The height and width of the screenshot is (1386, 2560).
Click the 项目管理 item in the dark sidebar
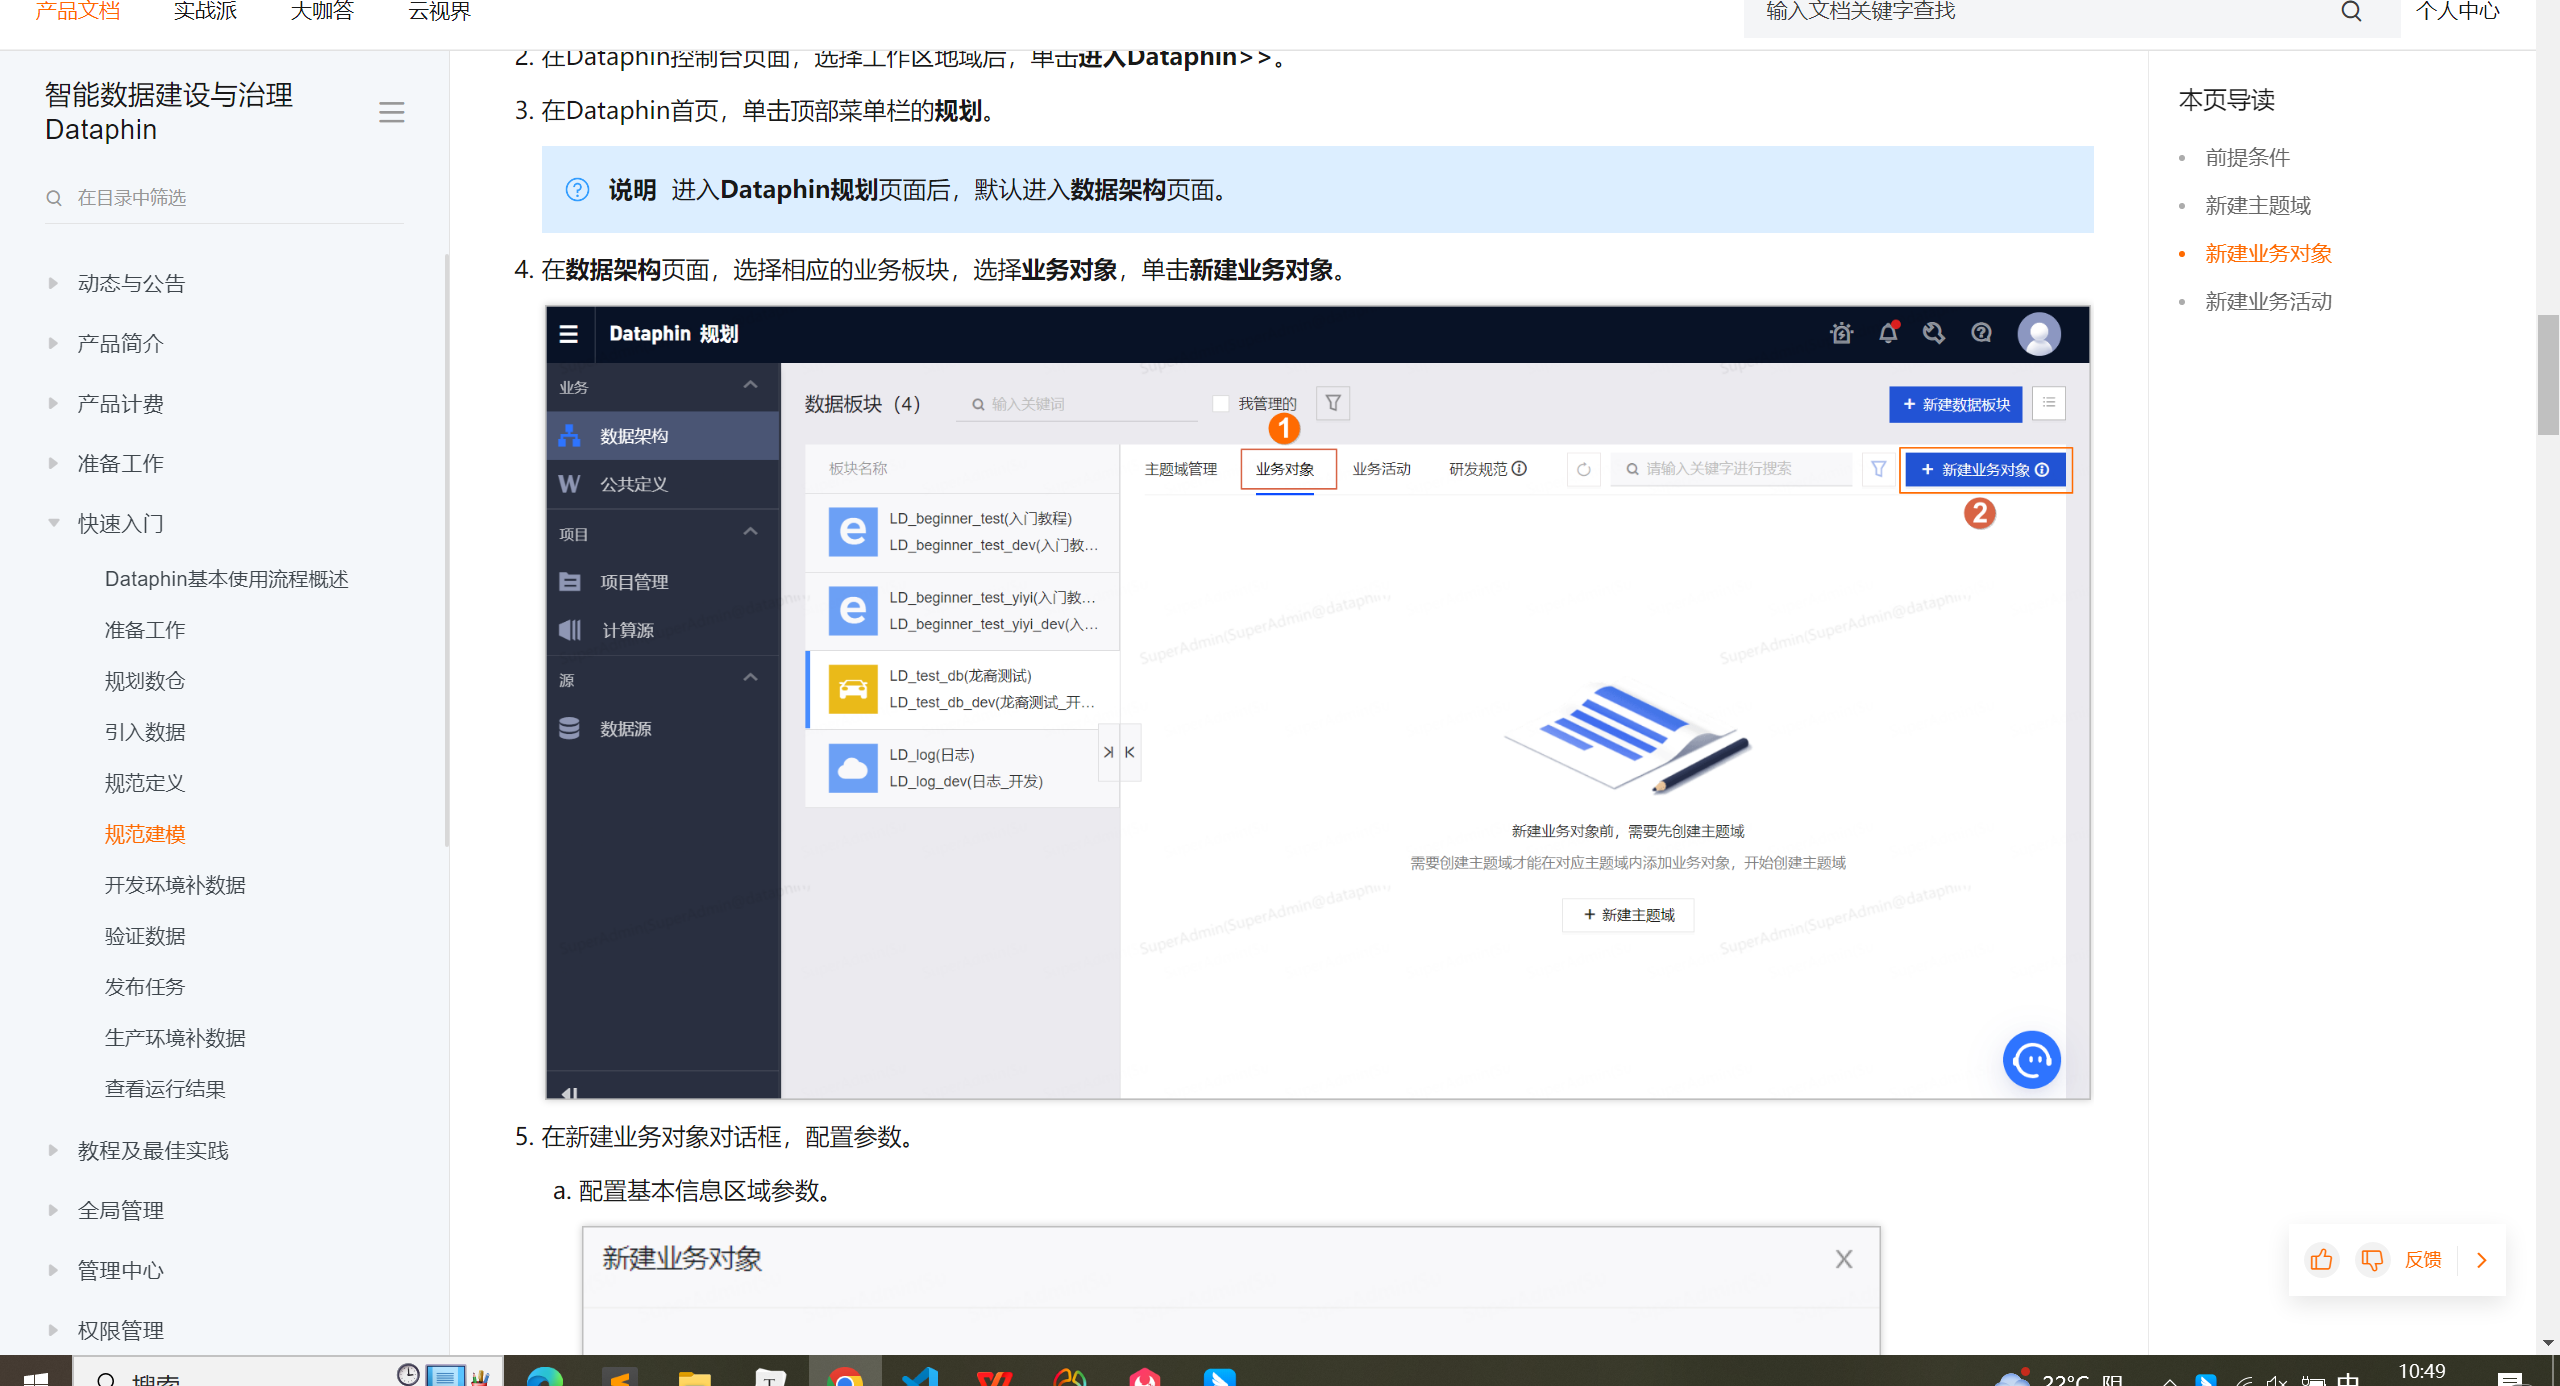663,582
